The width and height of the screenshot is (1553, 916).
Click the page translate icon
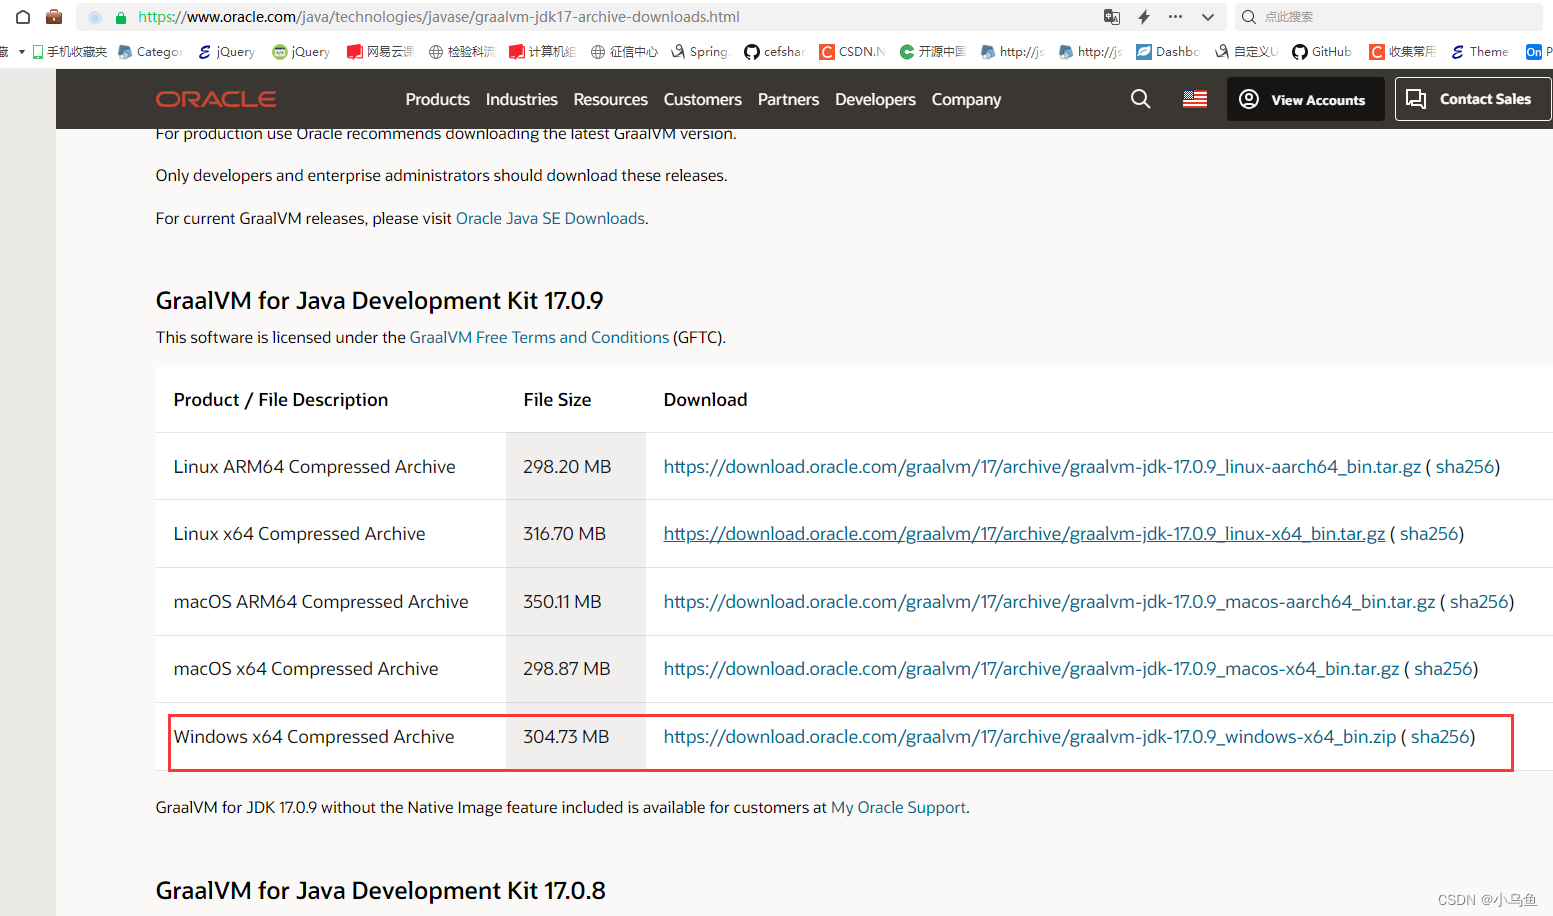point(1112,17)
